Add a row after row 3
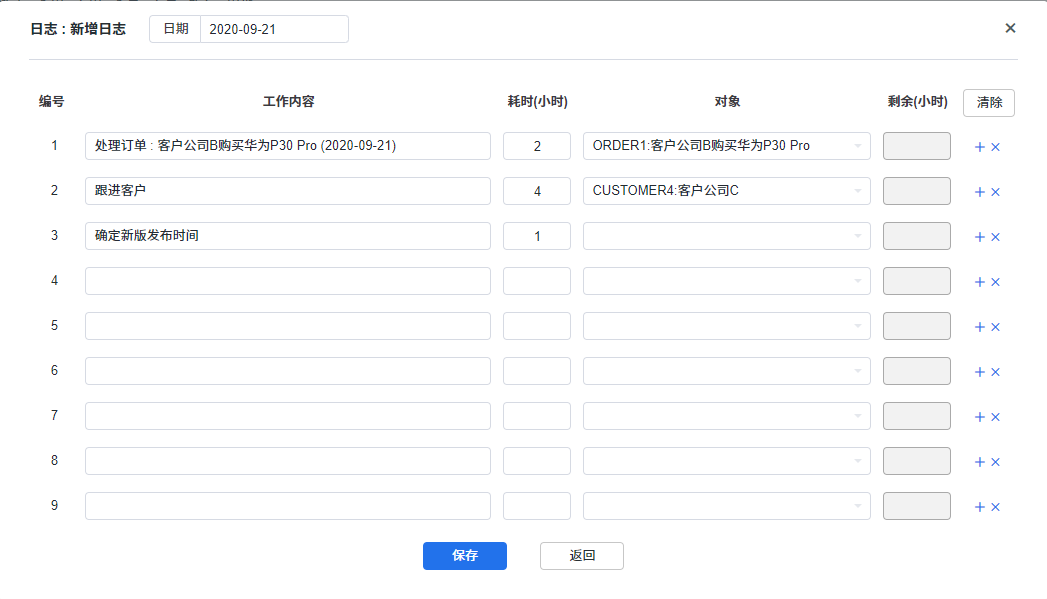The height and width of the screenshot is (599, 1047). point(980,237)
